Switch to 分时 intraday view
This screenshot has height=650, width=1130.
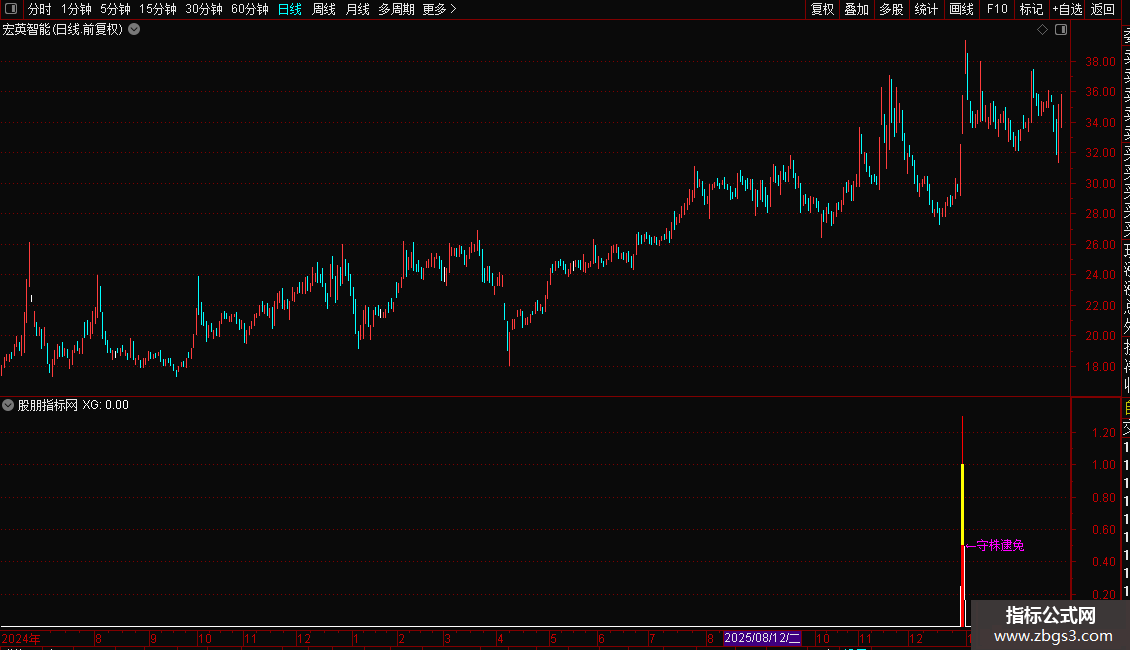40,9
